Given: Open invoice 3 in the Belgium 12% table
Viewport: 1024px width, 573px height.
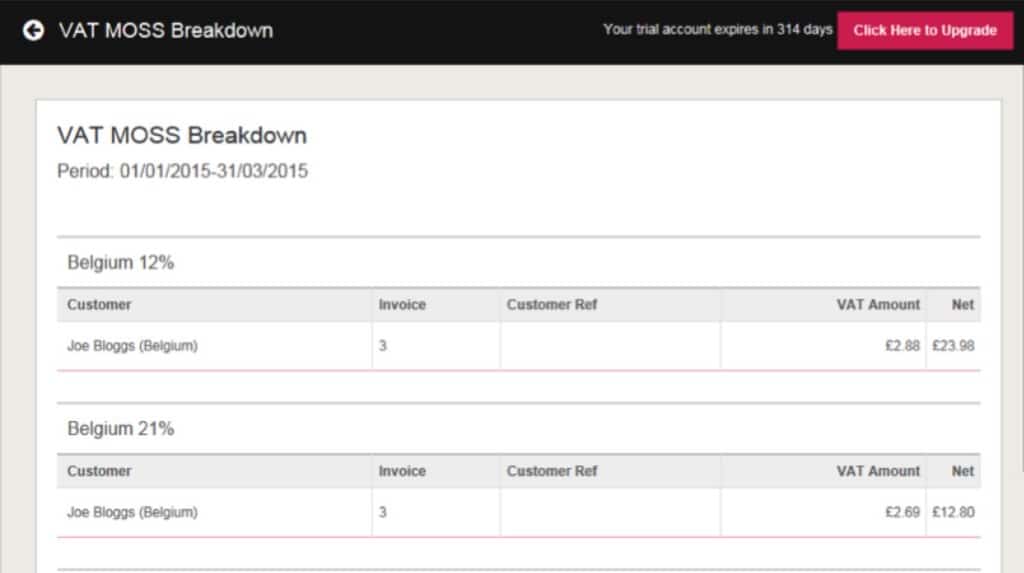Looking at the screenshot, I should (x=383, y=346).
